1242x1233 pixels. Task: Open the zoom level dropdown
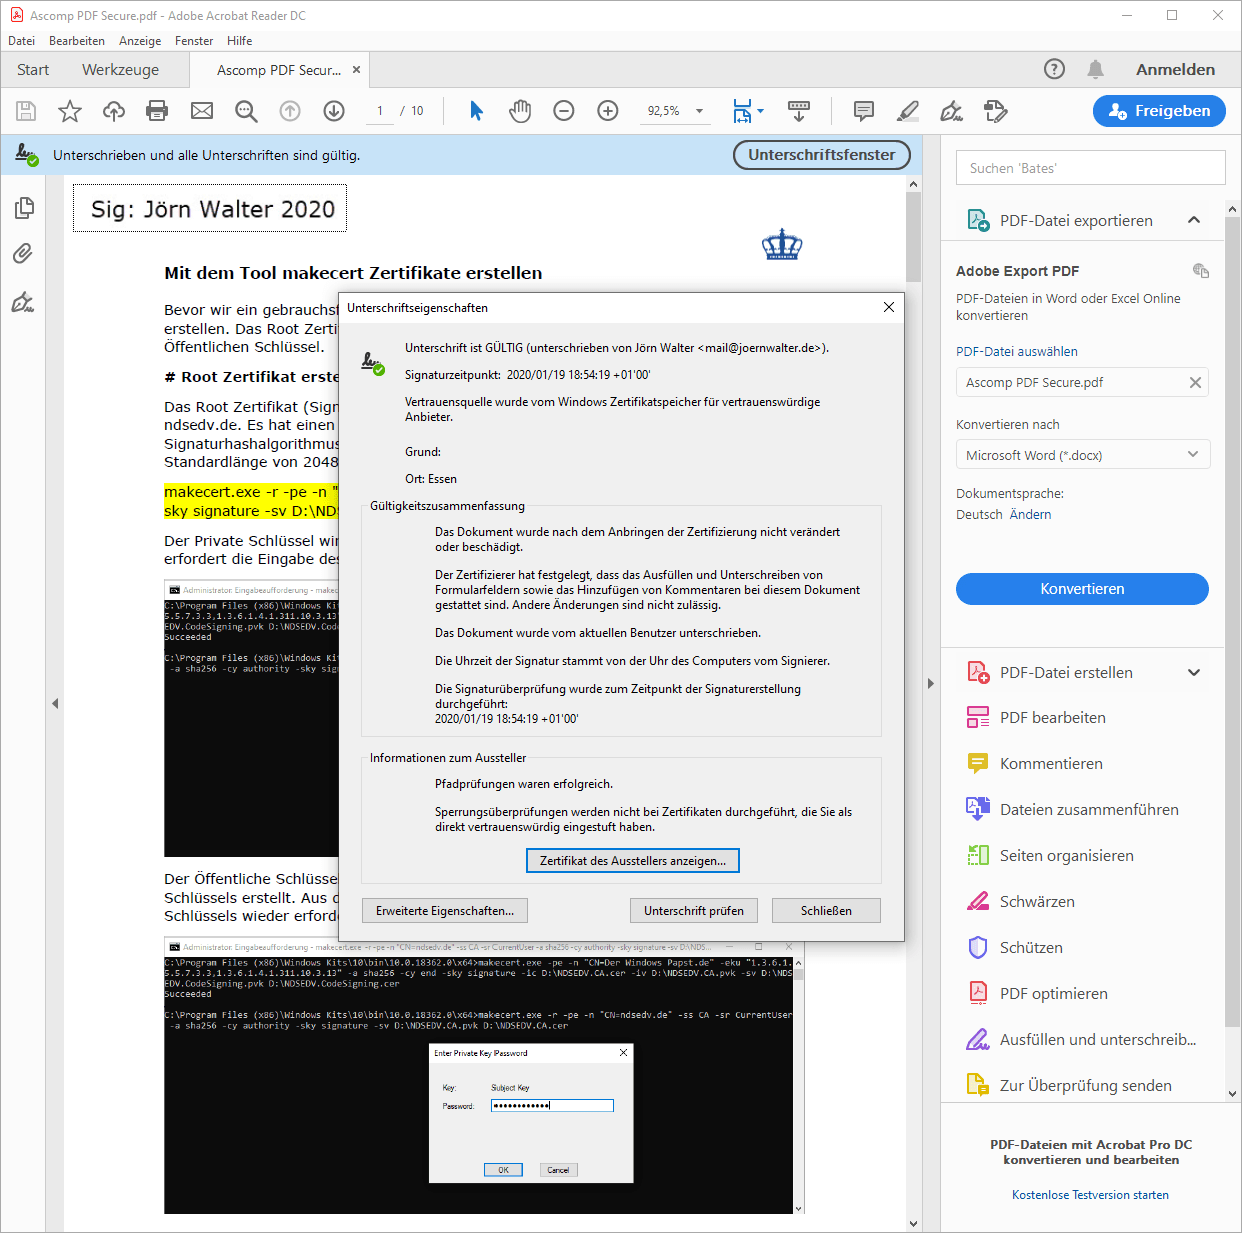pos(699,111)
